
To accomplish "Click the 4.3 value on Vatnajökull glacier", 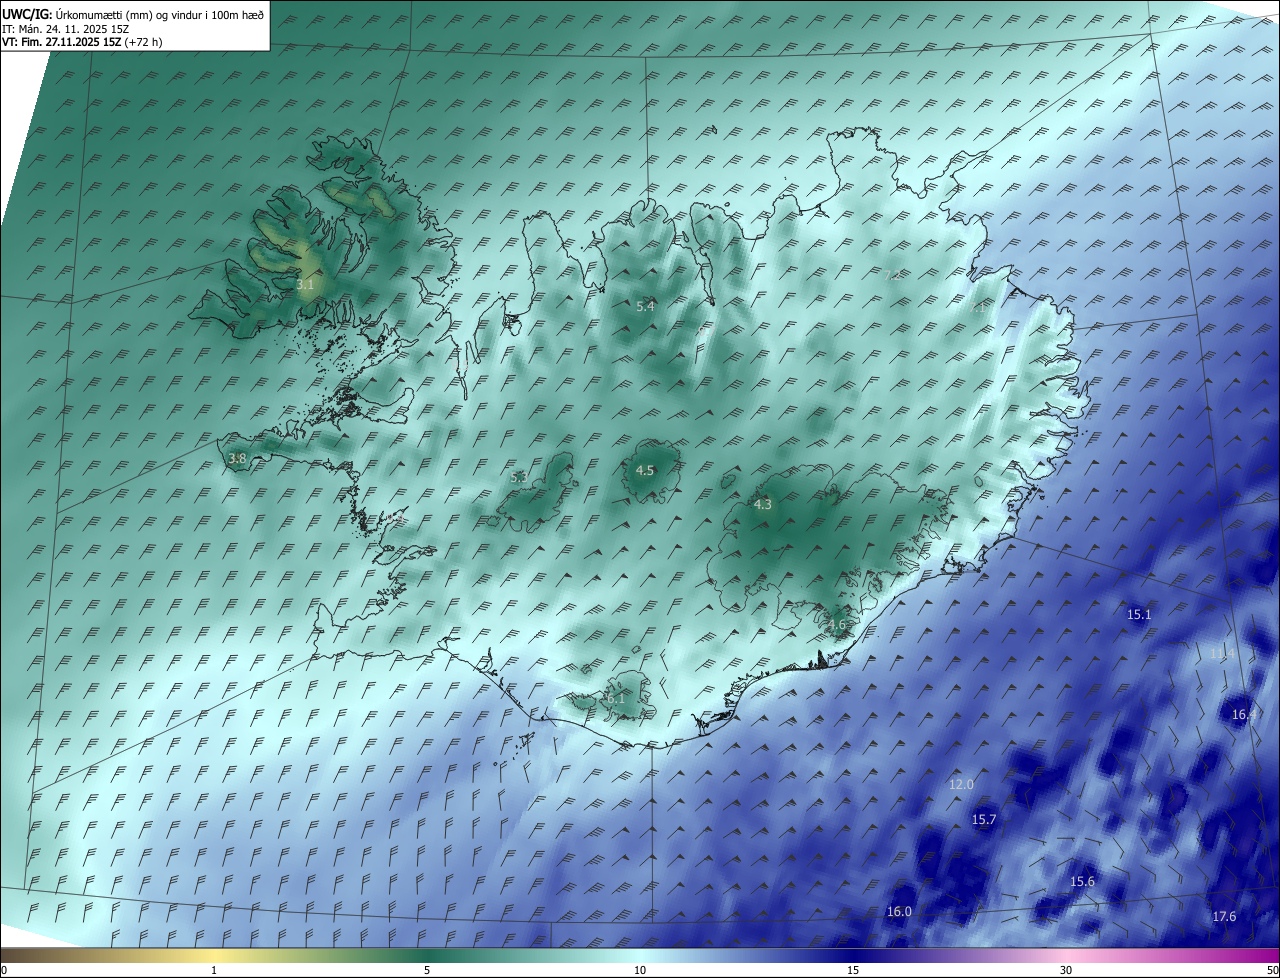I will [763, 505].
